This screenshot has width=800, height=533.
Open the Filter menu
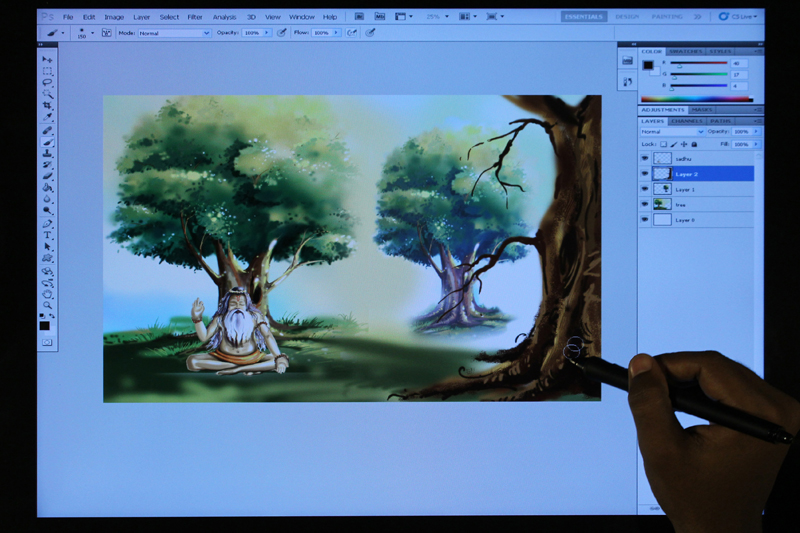195,17
